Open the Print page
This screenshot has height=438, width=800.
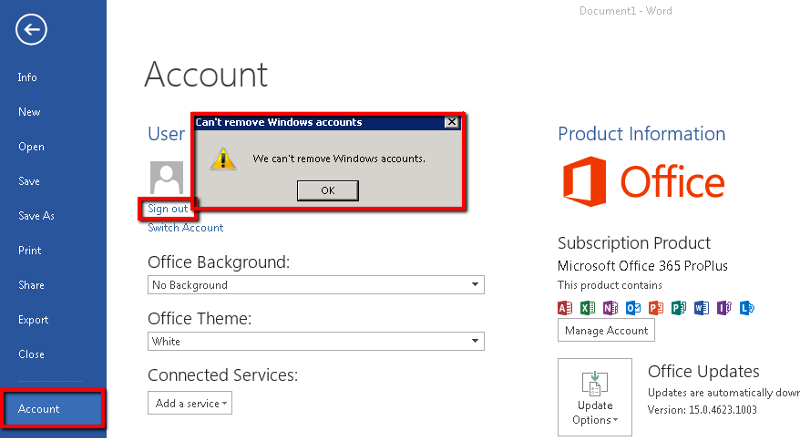click(x=30, y=251)
